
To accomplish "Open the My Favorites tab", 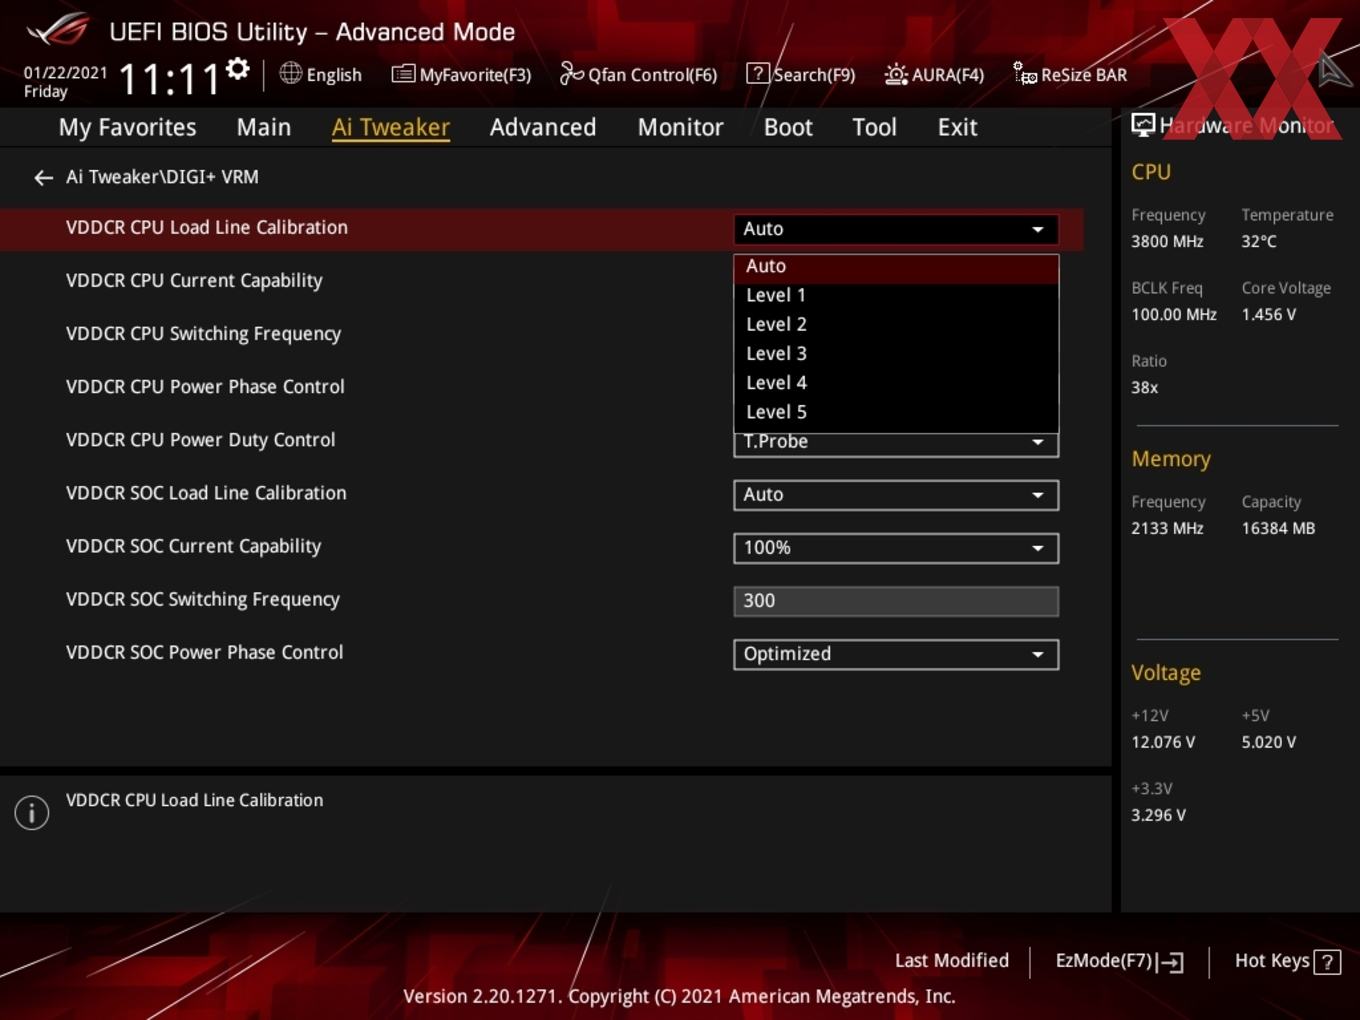I will [127, 127].
